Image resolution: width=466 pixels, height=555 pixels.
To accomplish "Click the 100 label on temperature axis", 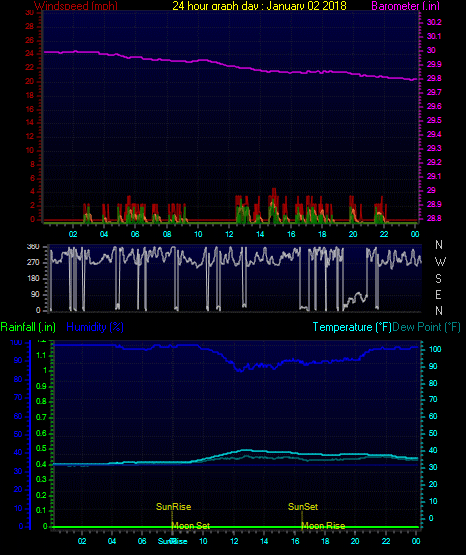I will pos(435,349).
